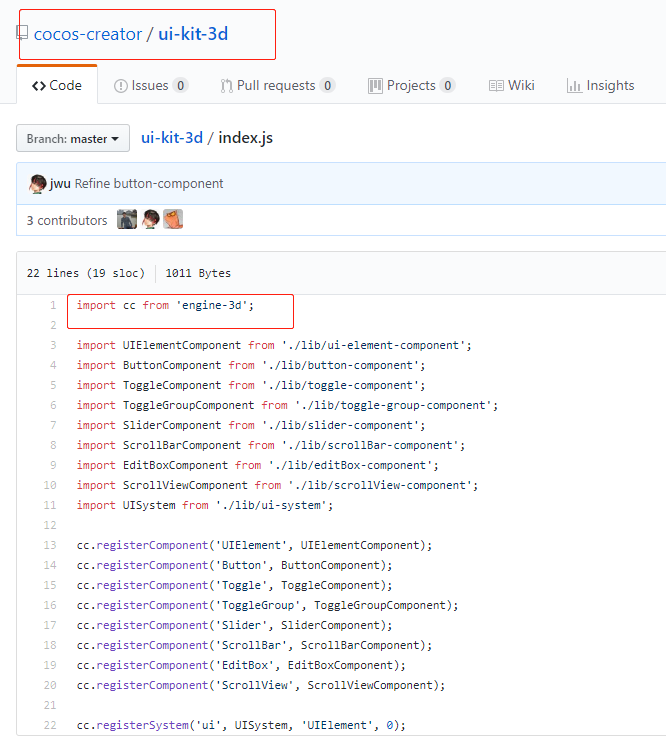Open the ui-kit-3d repository title link
This screenshot has height=750, width=666.
tap(193, 34)
